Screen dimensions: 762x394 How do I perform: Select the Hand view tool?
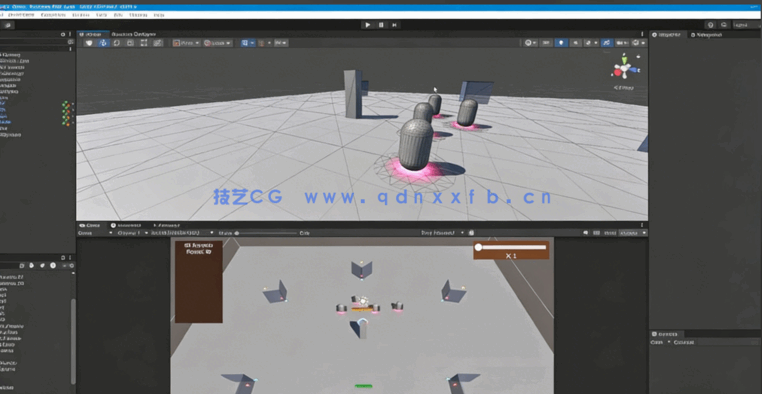(x=89, y=43)
